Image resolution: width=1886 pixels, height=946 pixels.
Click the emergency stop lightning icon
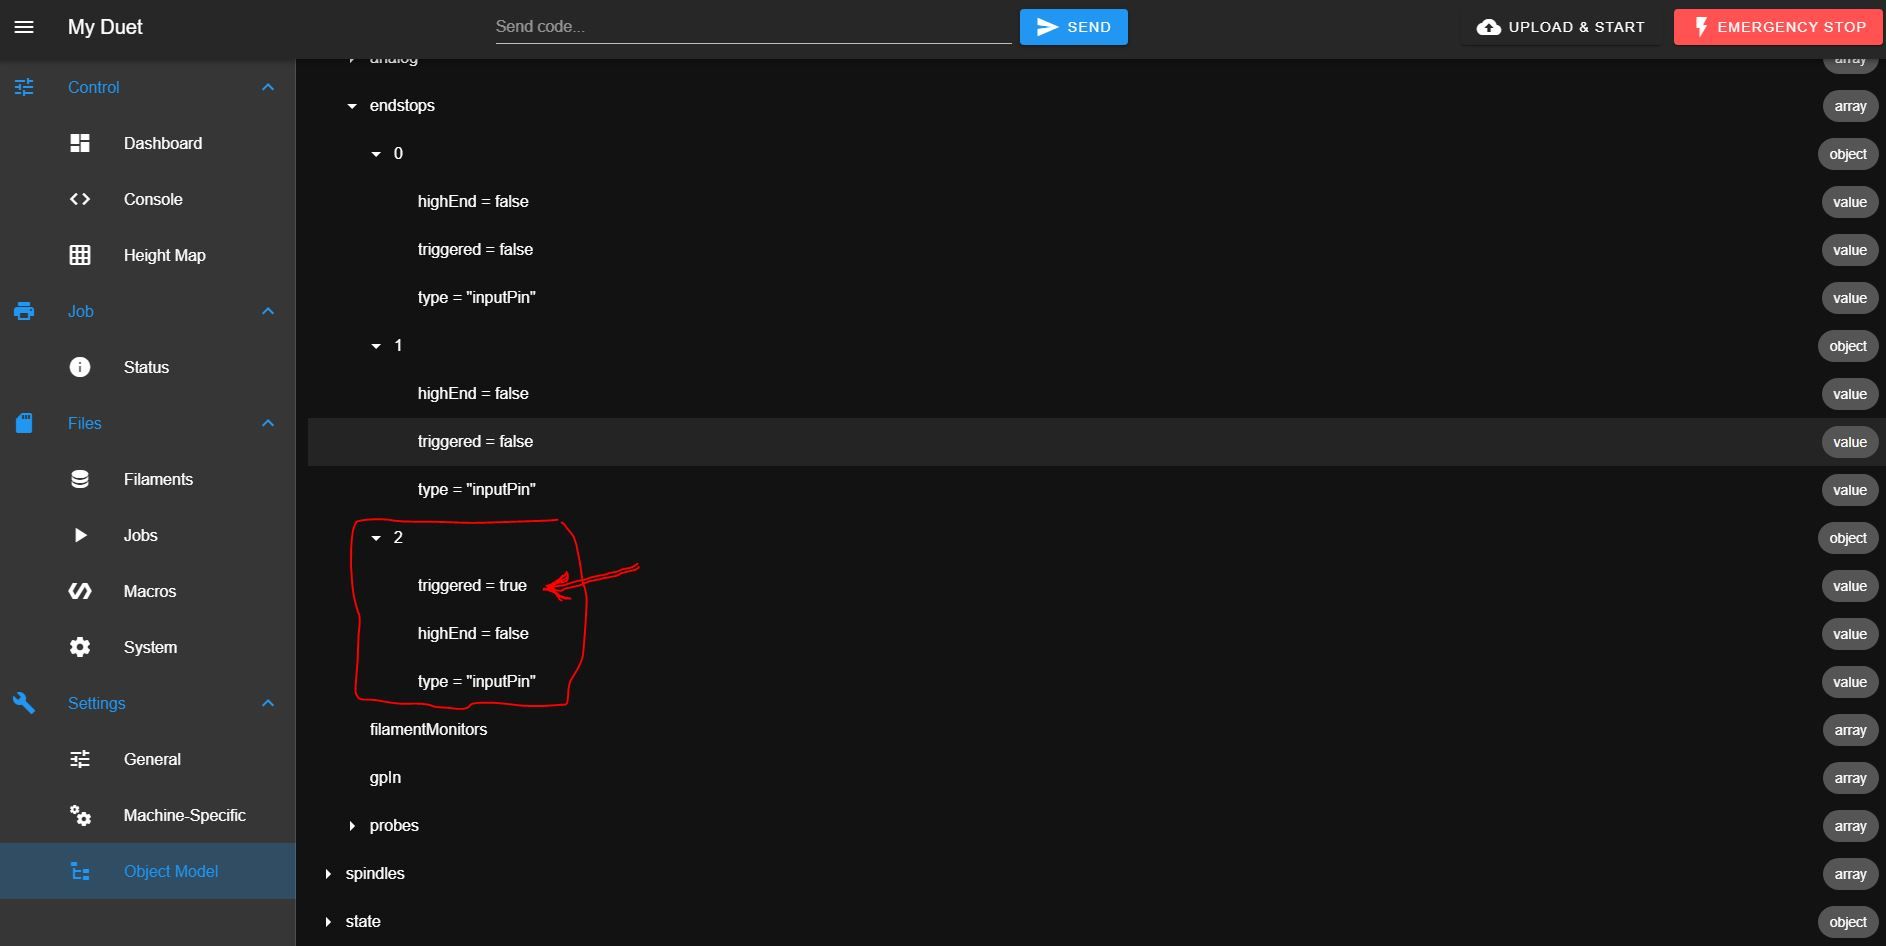click(x=1700, y=27)
